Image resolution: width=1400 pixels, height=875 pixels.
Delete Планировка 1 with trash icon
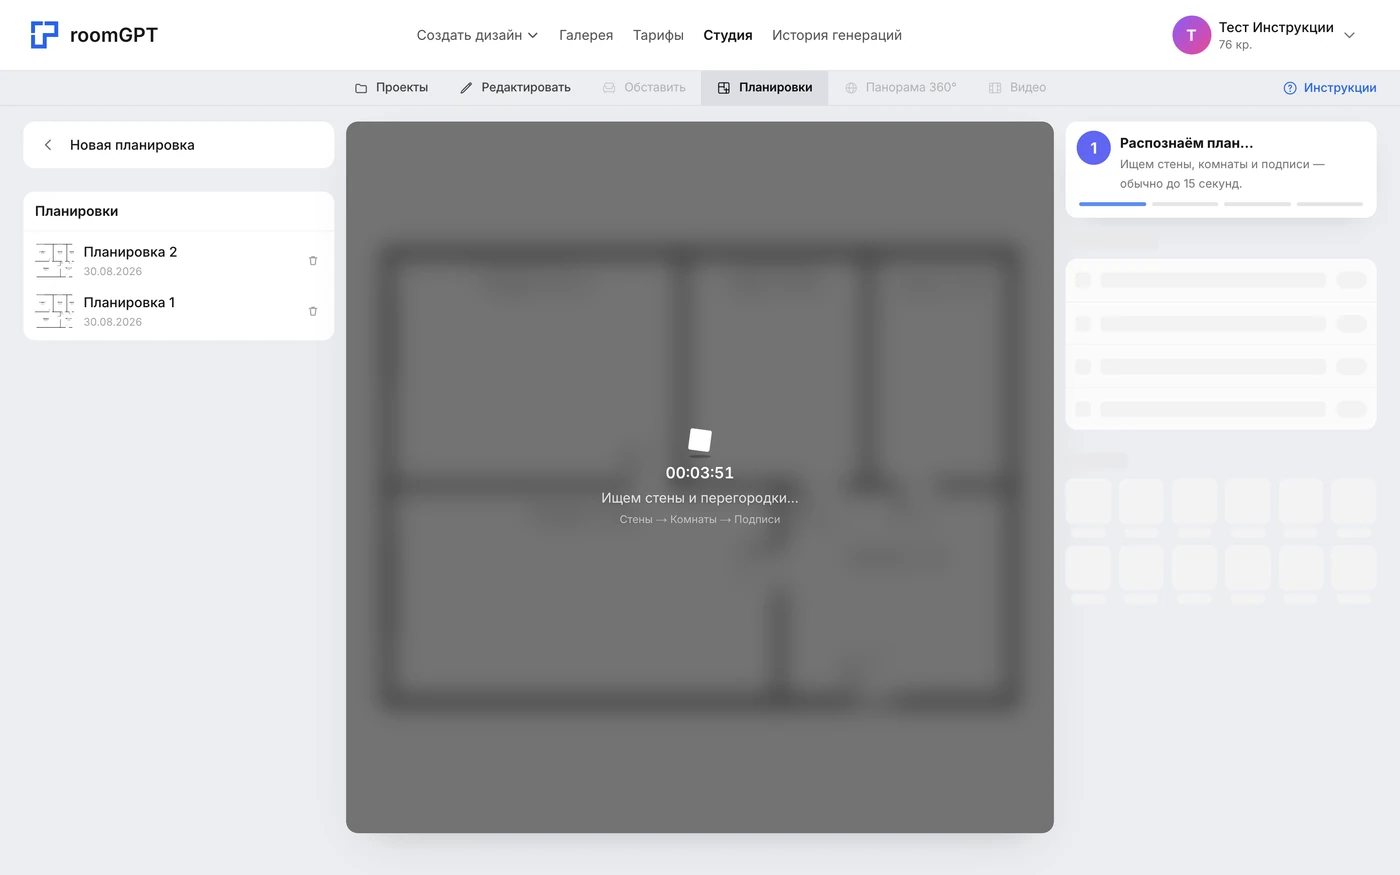(313, 311)
